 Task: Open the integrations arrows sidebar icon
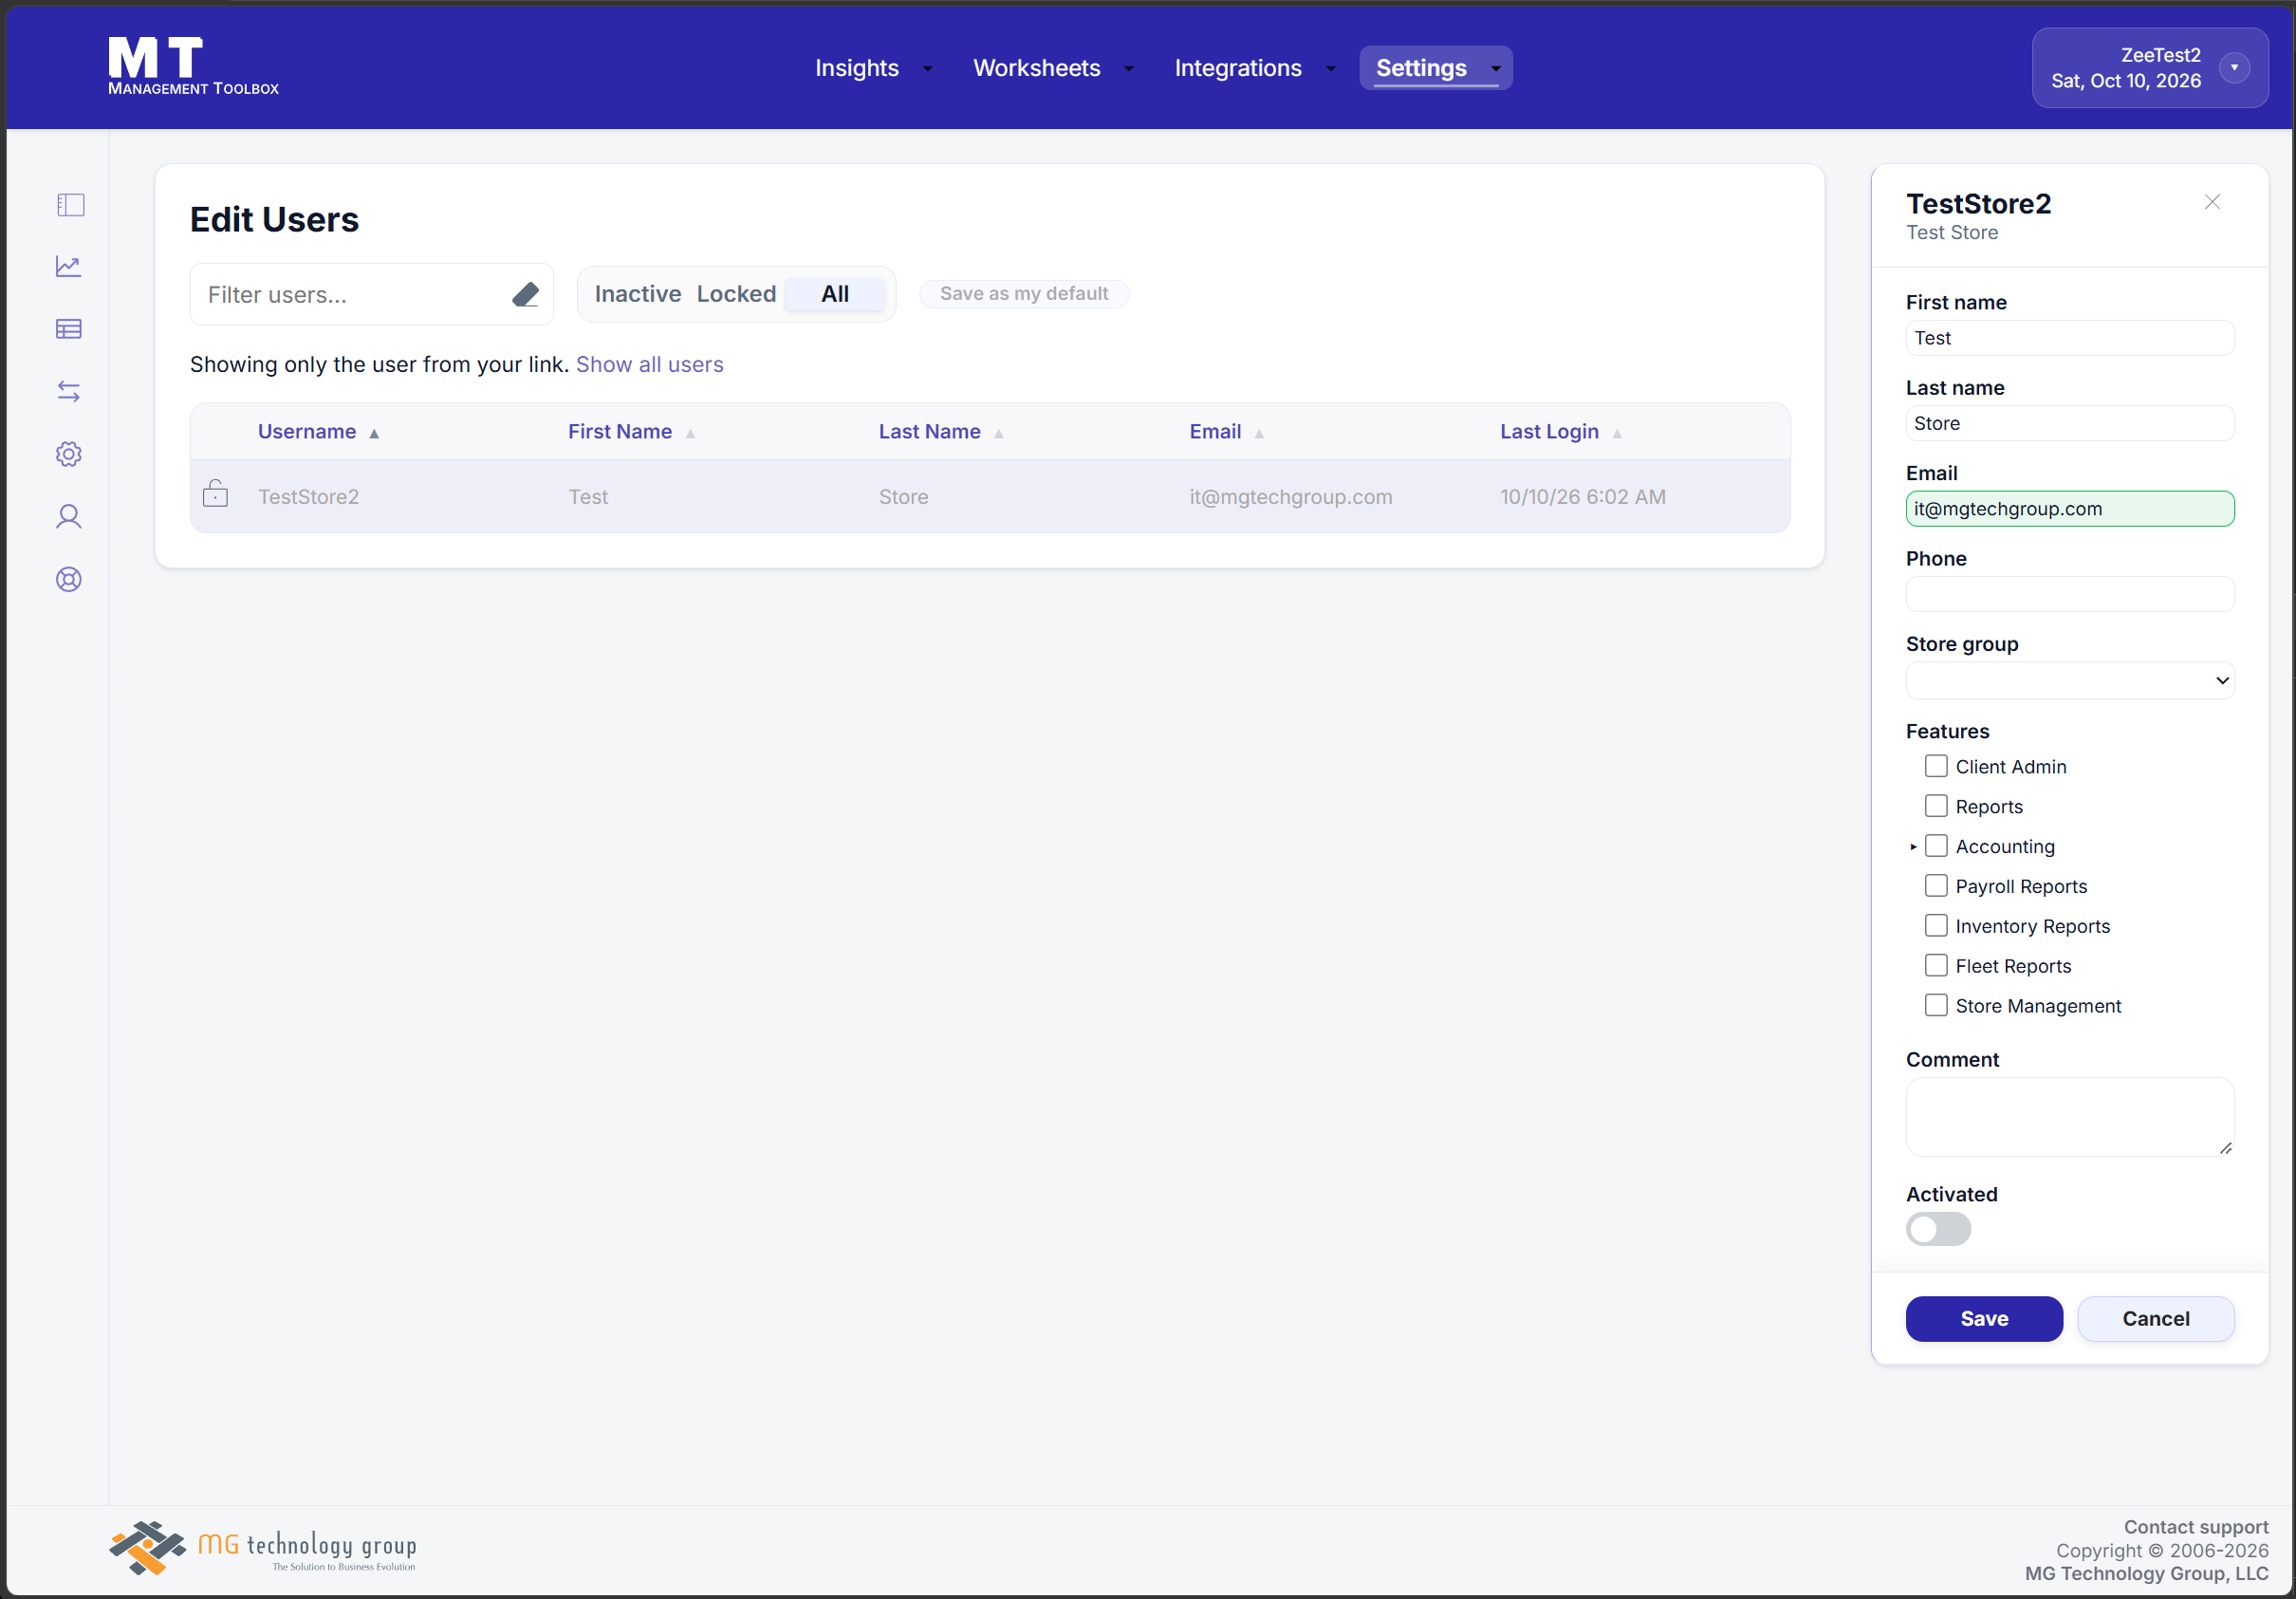(x=69, y=391)
